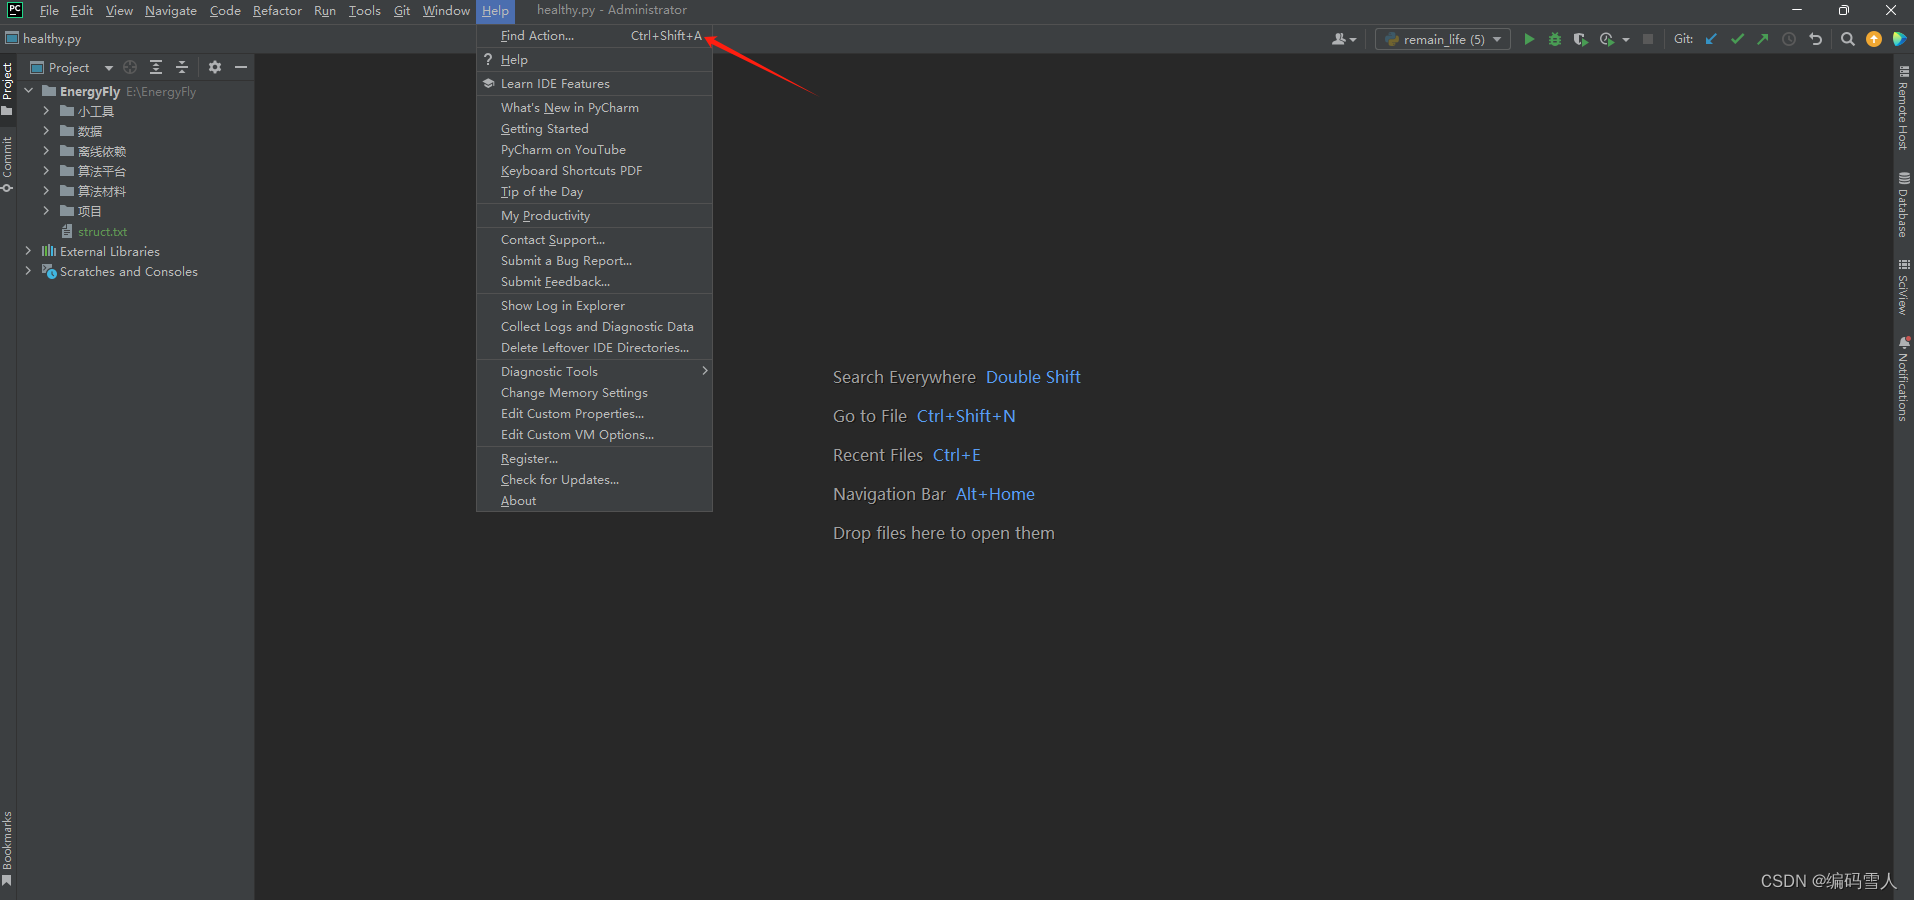
Task: Expand the 小工具 folder
Action: click(x=46, y=111)
